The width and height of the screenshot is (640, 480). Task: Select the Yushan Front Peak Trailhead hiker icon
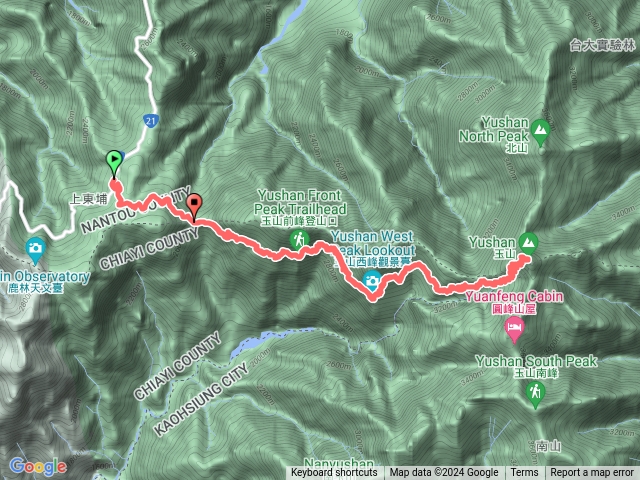click(300, 240)
